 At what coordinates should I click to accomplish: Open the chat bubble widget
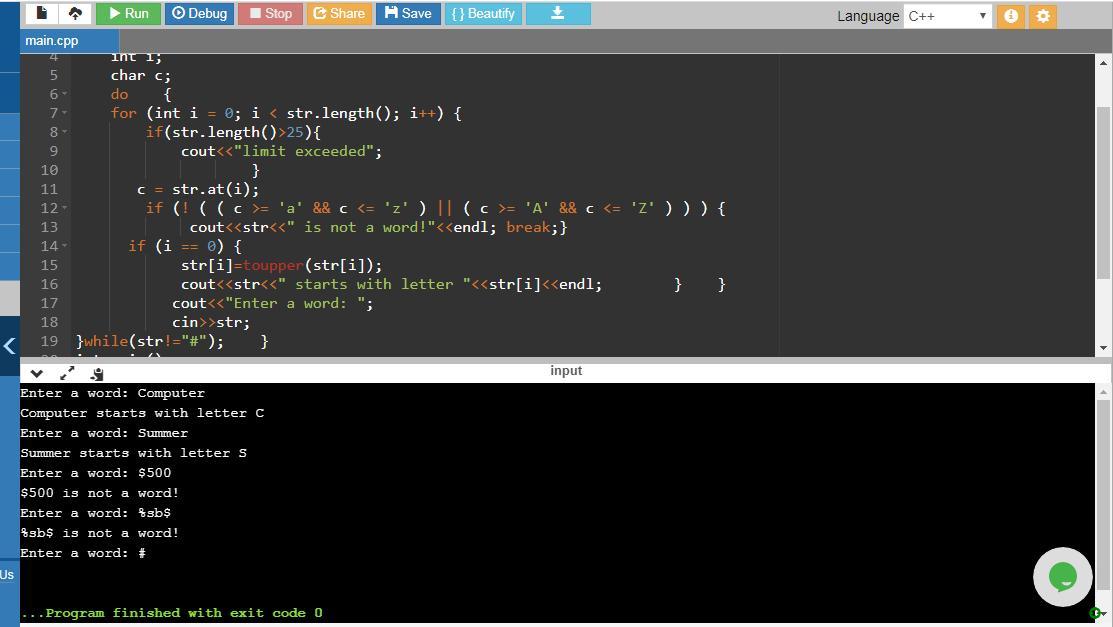pos(1063,577)
